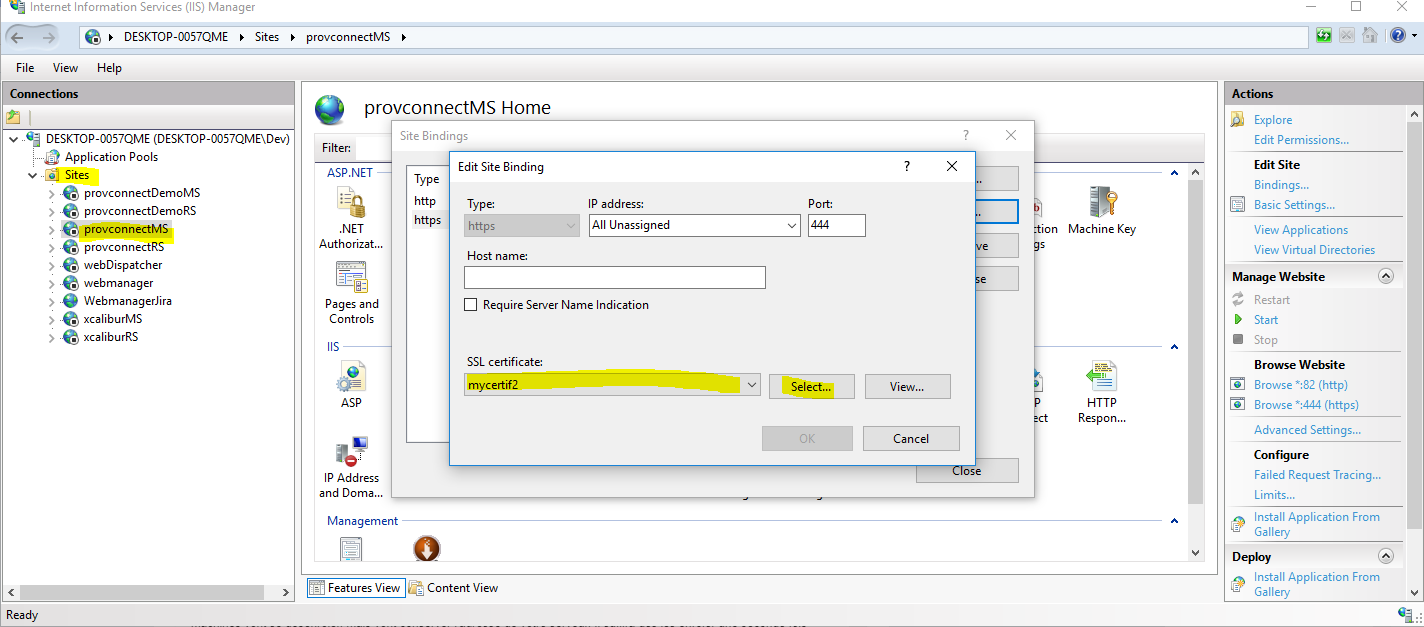Collapse the Sites tree node
The image size is (1424, 627).
pyautogui.click(x=32, y=175)
